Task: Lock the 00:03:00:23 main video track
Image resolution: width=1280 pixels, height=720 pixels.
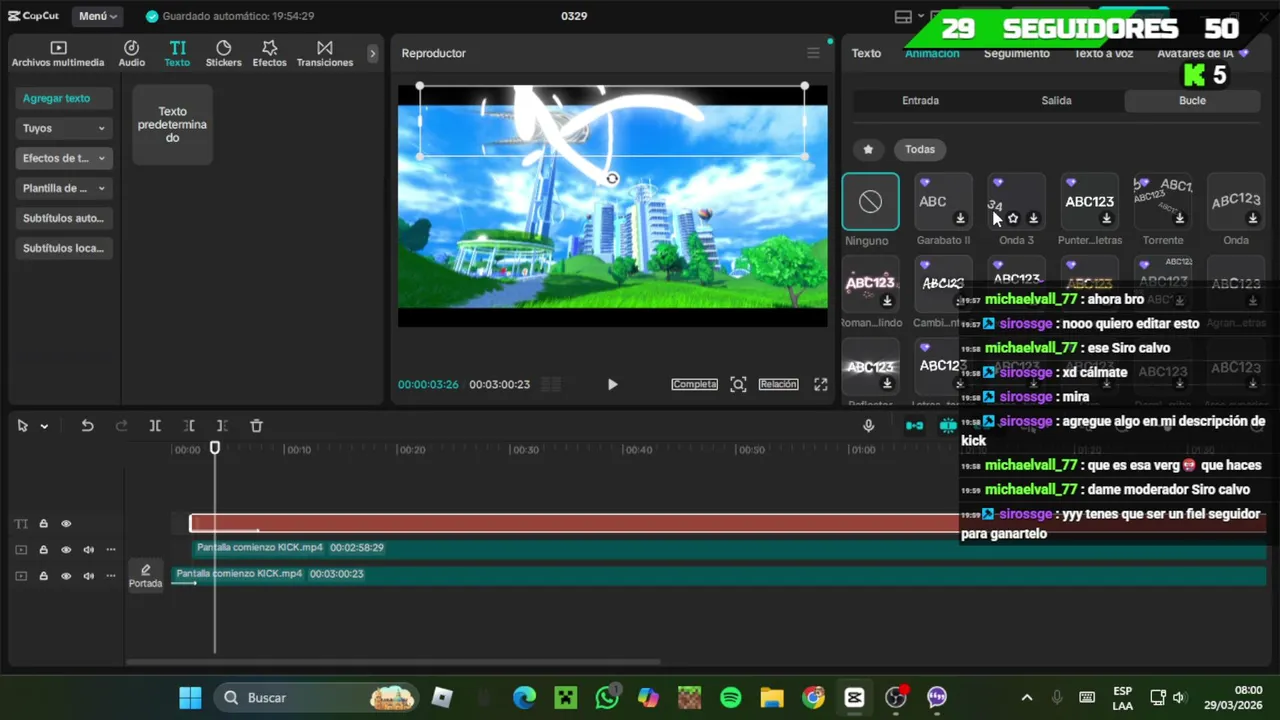Action: pos(44,576)
